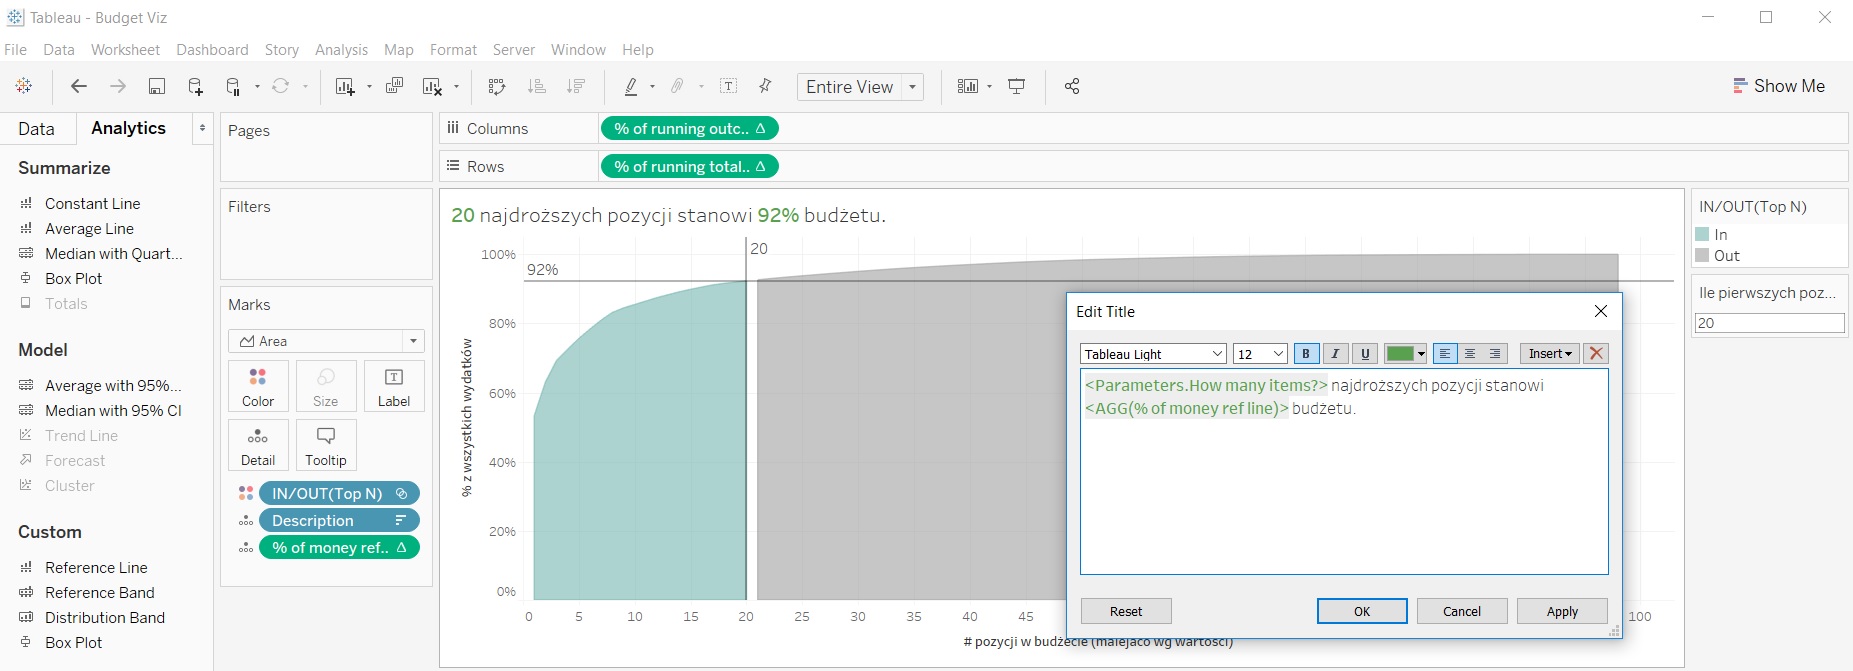Clear title text with the red X
The width and height of the screenshot is (1853, 671).
pos(1596,354)
